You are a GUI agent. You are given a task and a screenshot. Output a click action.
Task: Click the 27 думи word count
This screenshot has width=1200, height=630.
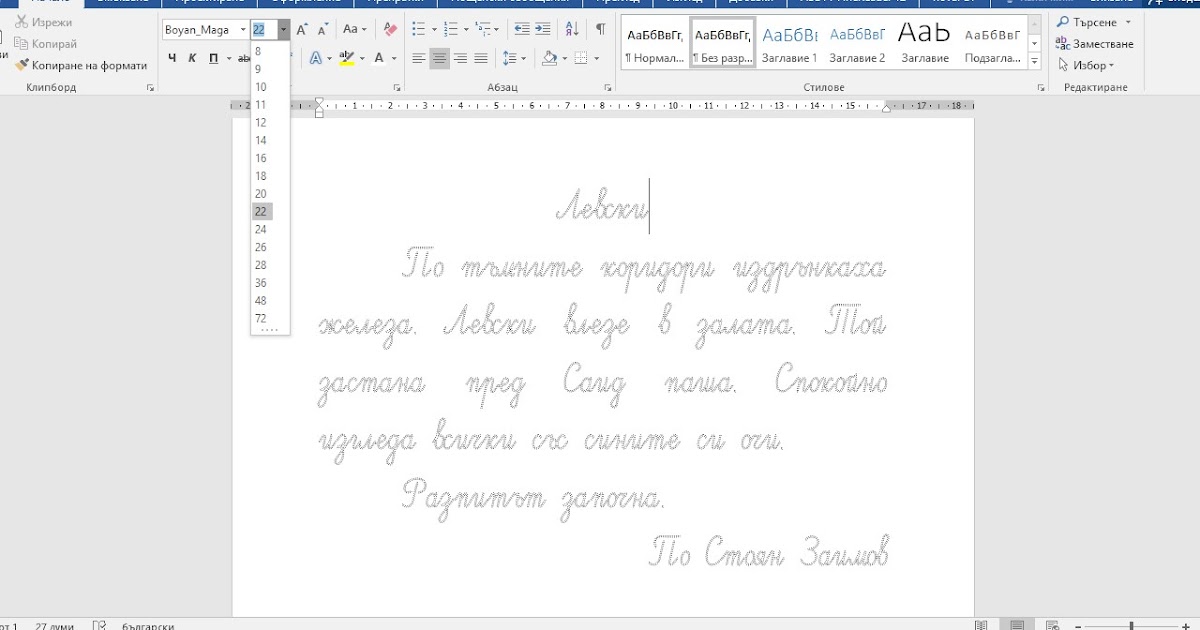54,625
